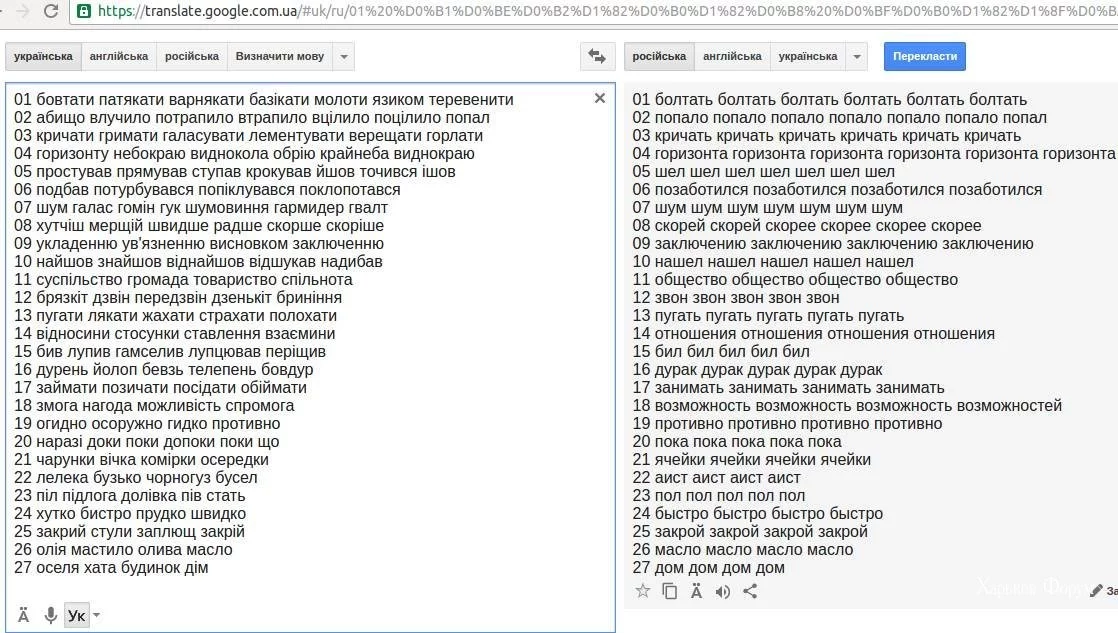Click the browser forward arrow
Screen dimensions: 1118x633
click(x=23, y=11)
